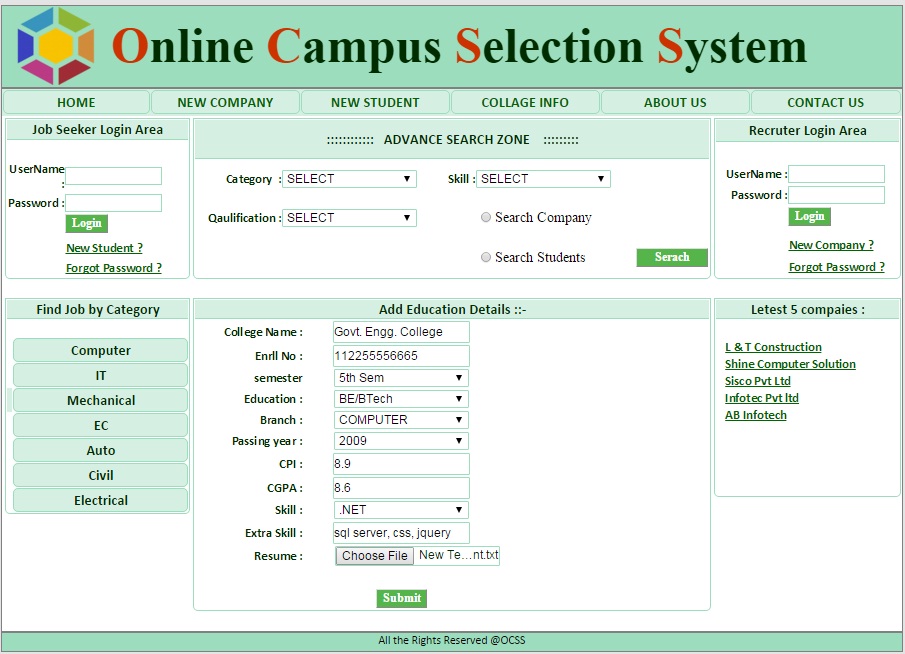This screenshot has height=654, width=905.
Task: Open the COLLAGE INFO menu item
Action: (x=525, y=102)
